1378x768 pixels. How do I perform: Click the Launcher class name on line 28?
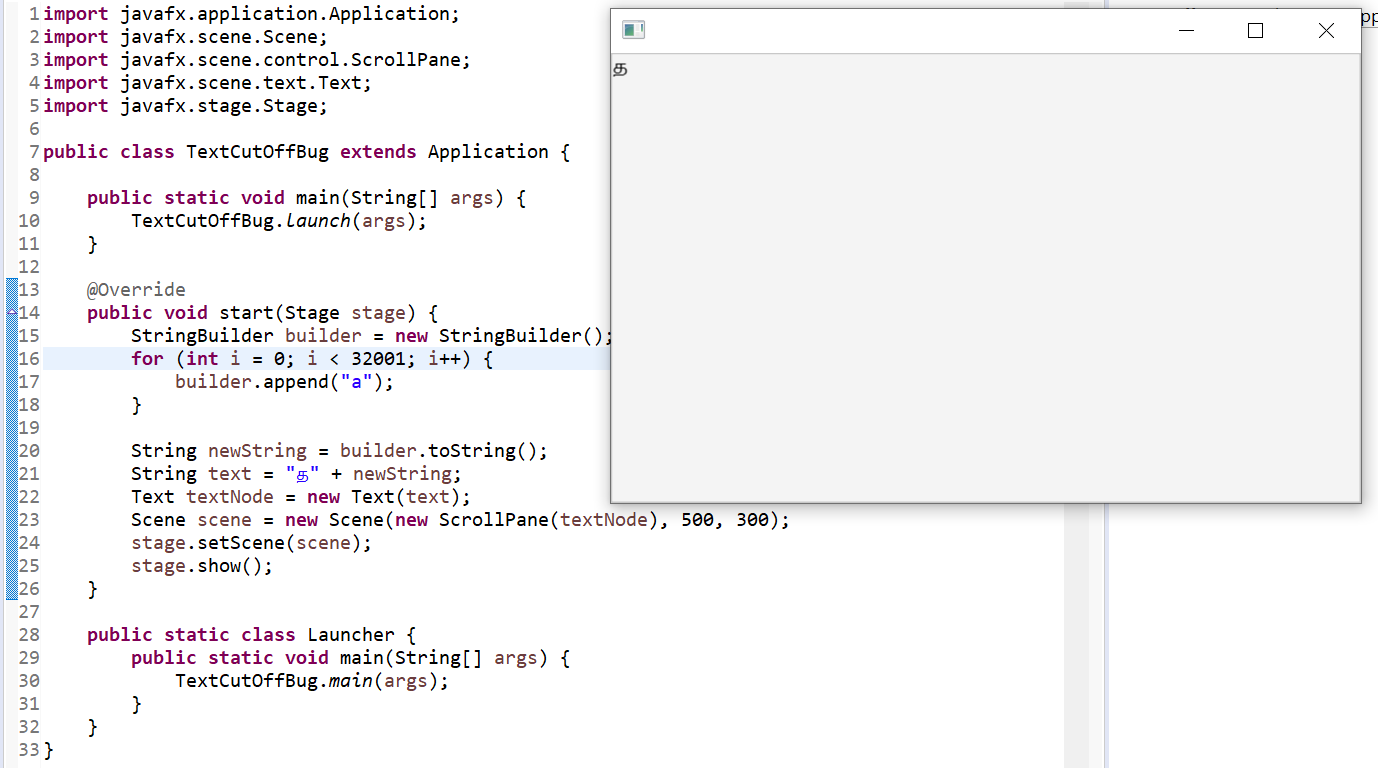(350, 635)
